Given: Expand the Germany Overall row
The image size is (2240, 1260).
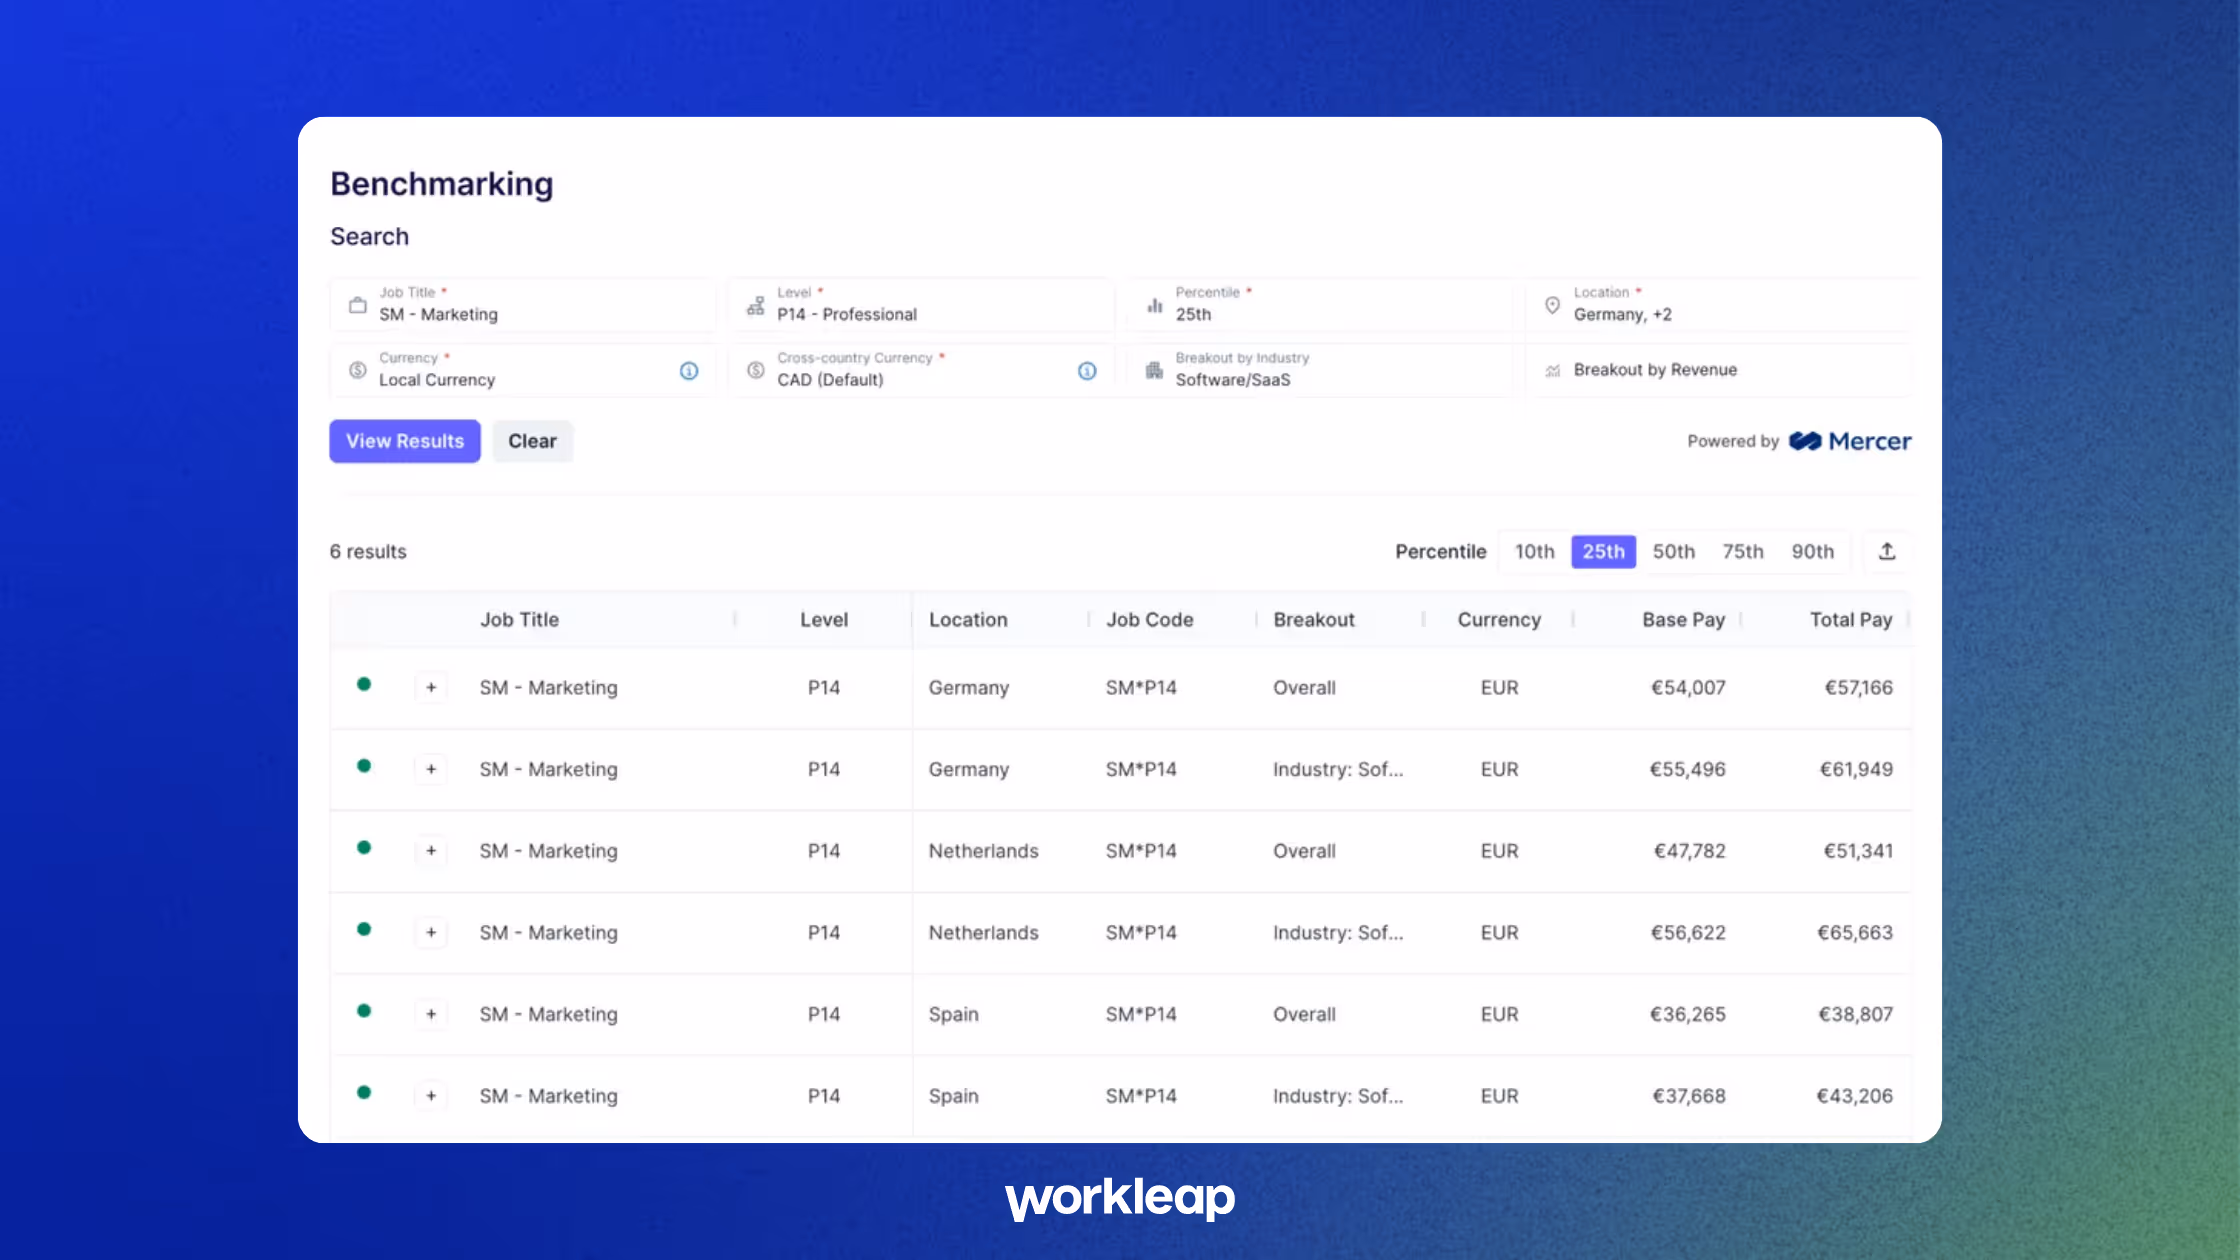Looking at the screenshot, I should click(x=431, y=687).
